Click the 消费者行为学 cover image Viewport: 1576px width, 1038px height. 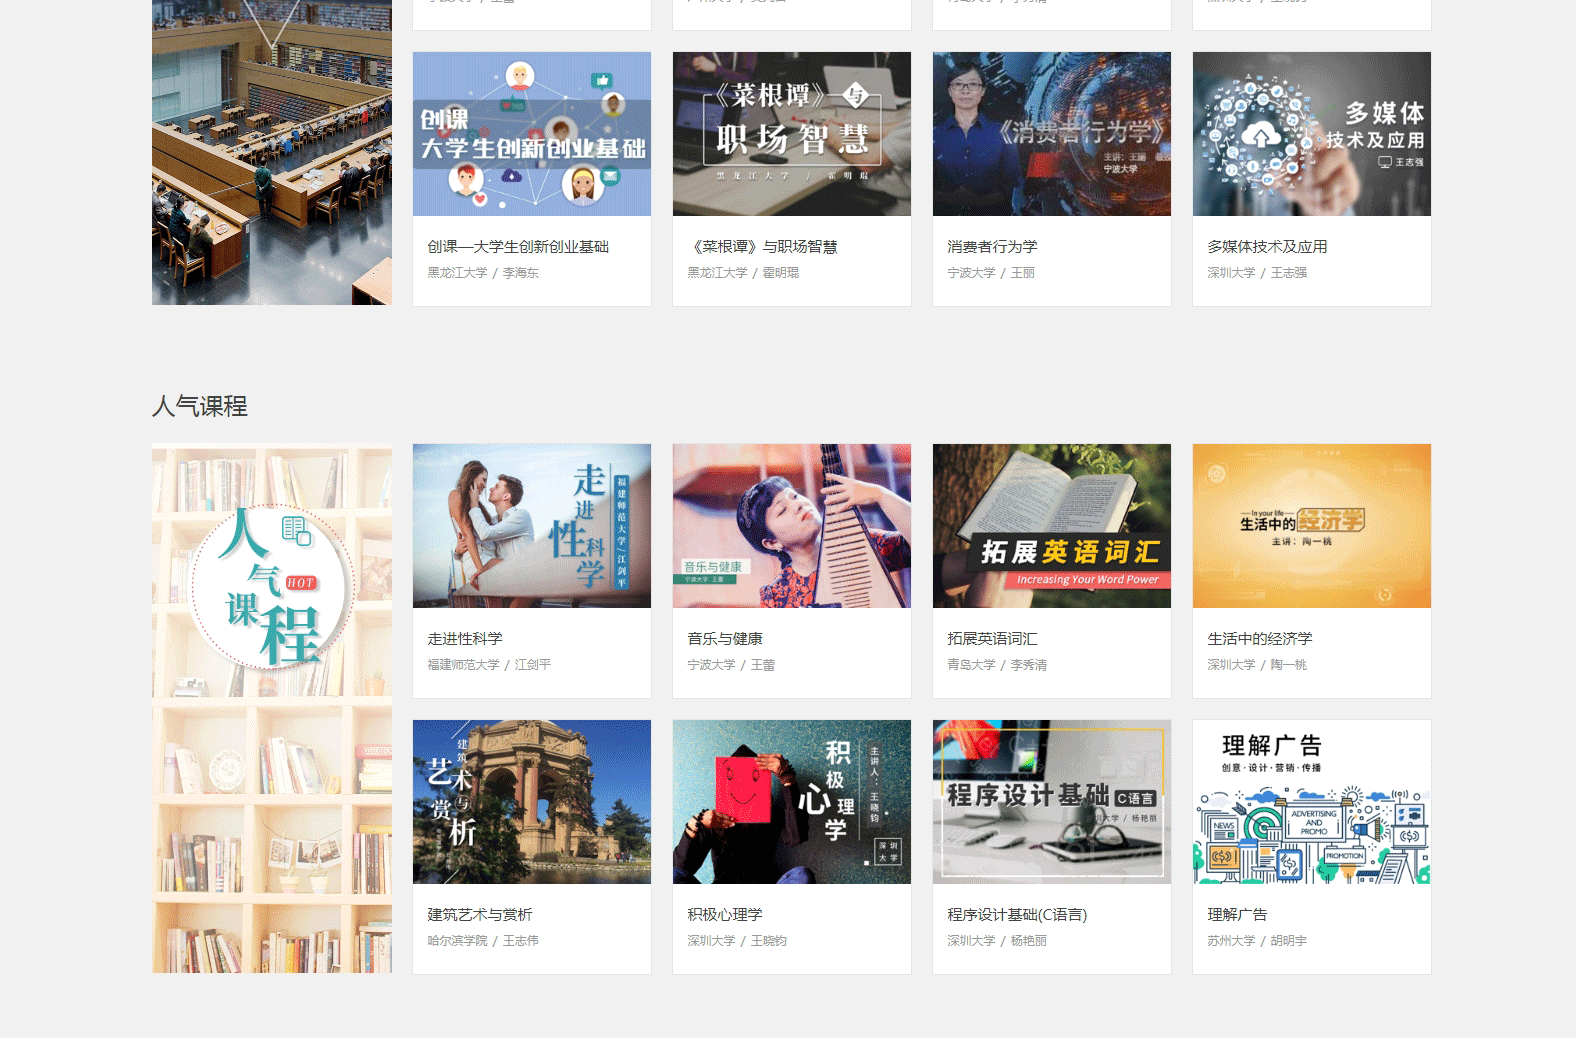1051,134
